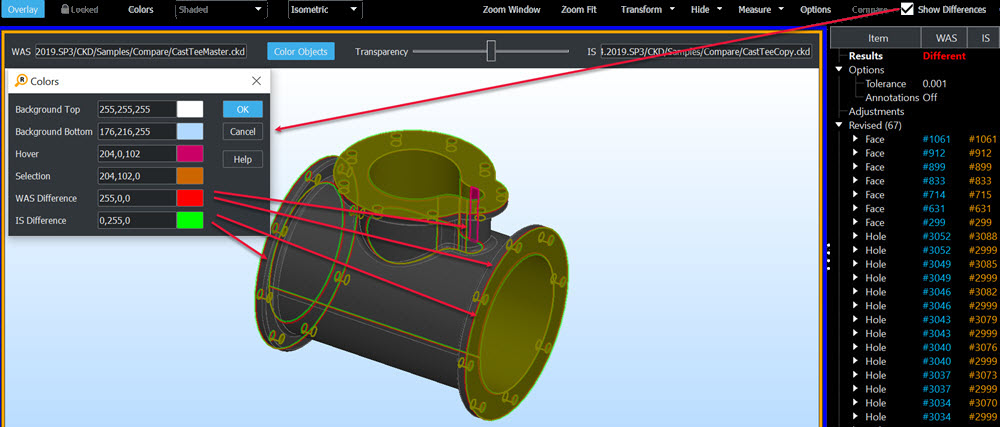Click Background Top value field
The height and width of the screenshot is (427, 1000).
137,109
